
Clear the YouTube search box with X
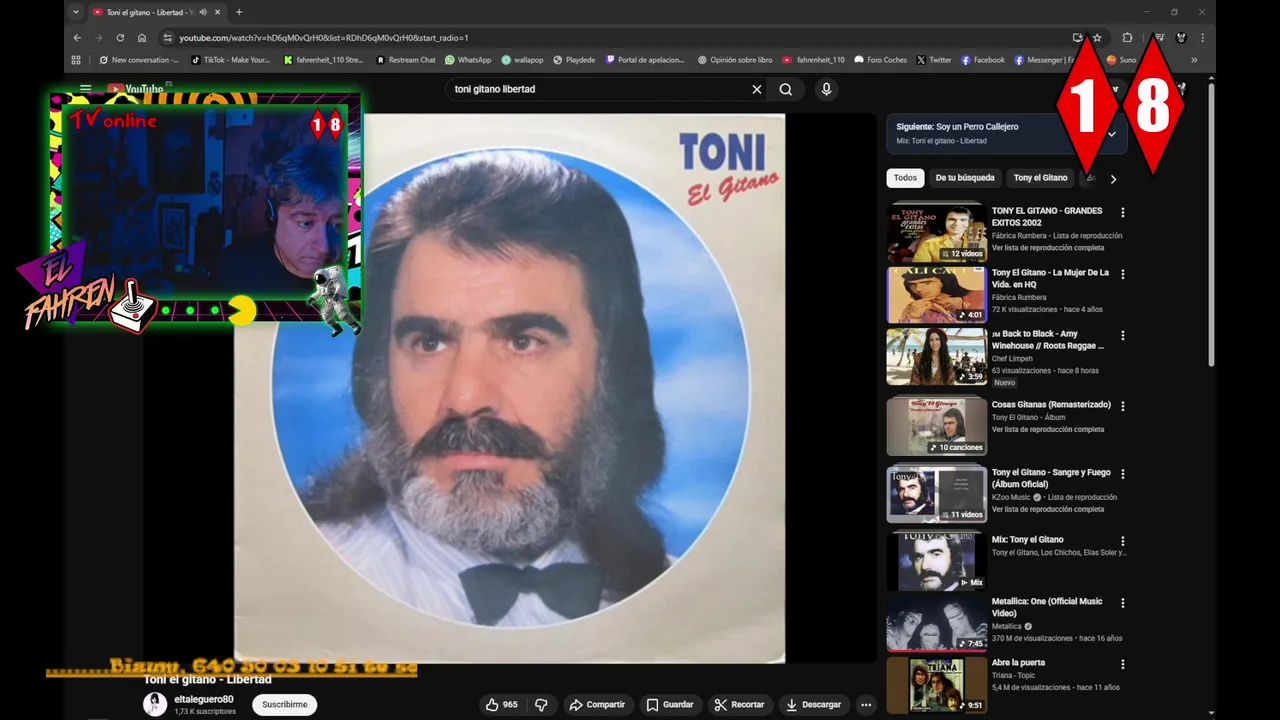pos(757,89)
